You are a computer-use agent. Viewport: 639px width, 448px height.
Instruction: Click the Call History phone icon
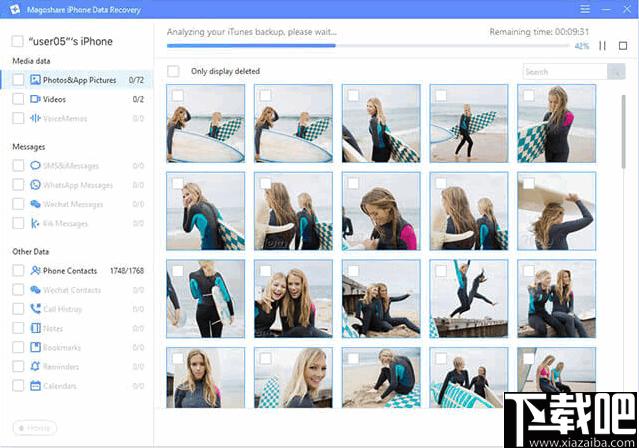pos(35,309)
